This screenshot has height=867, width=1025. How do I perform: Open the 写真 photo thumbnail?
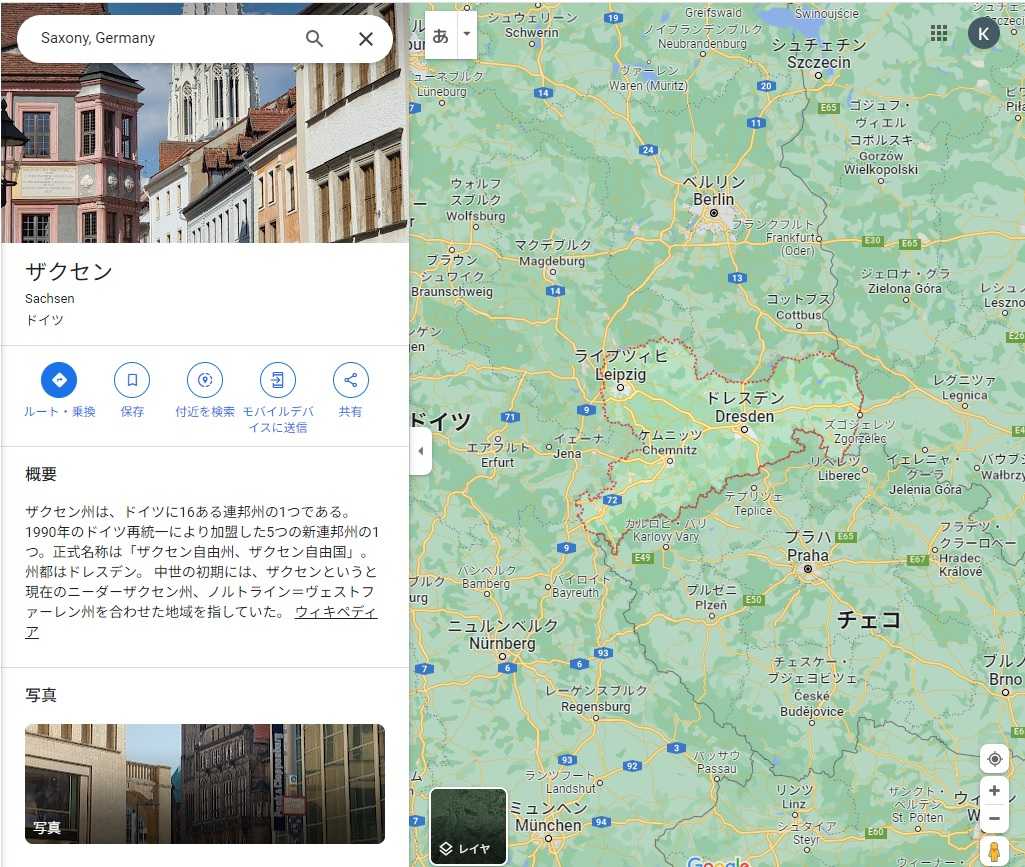[205, 783]
